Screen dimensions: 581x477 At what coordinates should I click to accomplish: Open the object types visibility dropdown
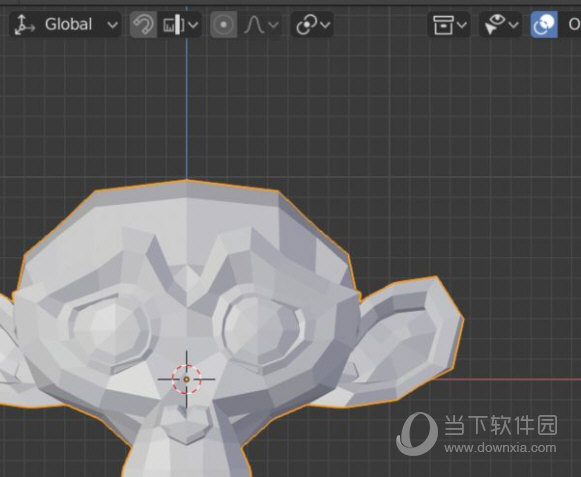tap(449, 24)
